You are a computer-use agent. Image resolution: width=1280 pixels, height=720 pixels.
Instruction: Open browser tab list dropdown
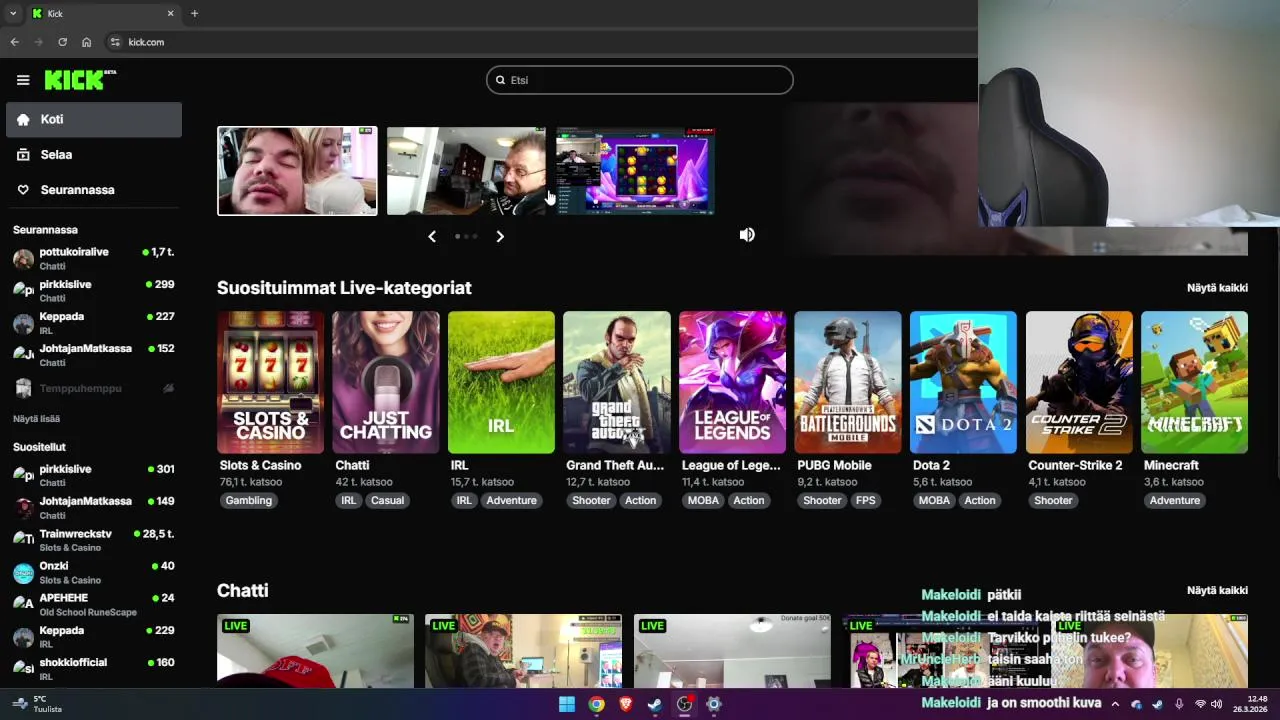pyautogui.click(x=14, y=13)
